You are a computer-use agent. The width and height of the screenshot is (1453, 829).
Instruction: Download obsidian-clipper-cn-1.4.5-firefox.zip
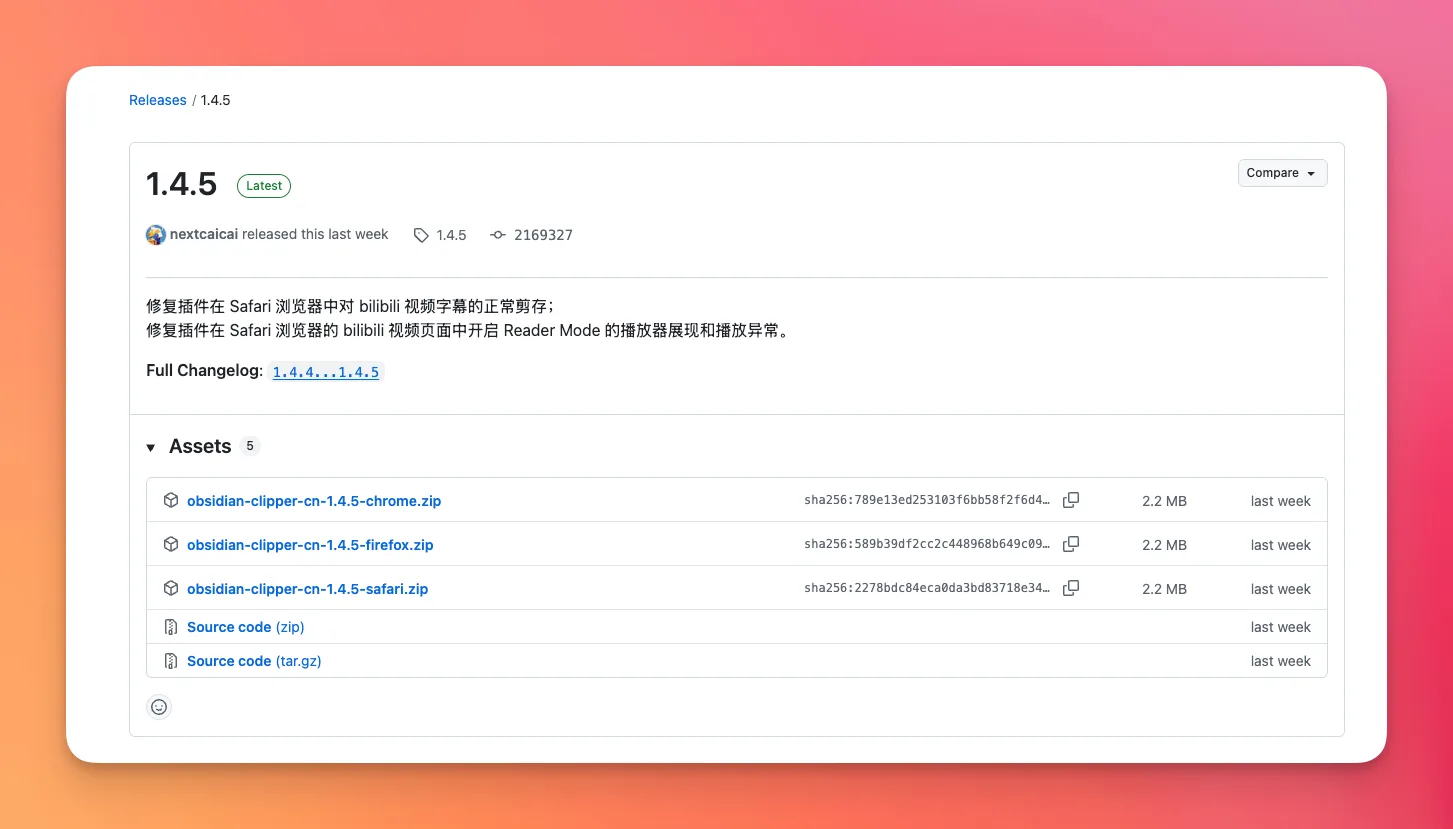[x=310, y=545]
